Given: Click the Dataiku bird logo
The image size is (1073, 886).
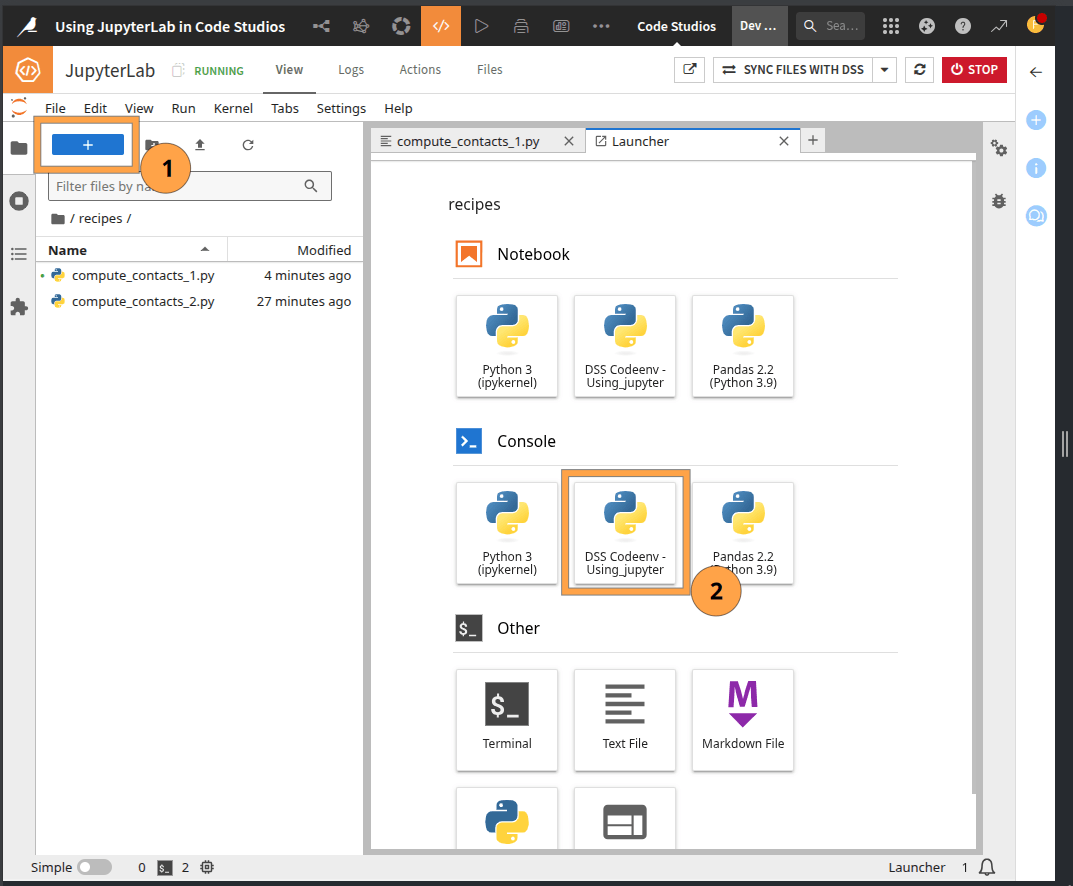Looking at the screenshot, I should point(27,26).
